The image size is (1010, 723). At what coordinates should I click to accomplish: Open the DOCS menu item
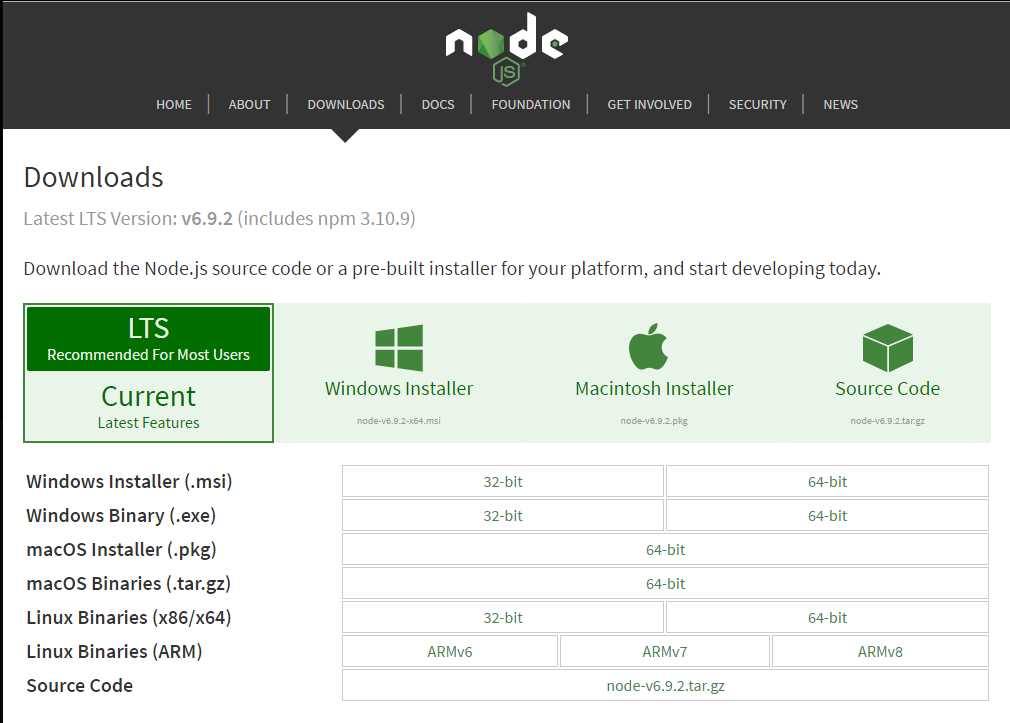(437, 104)
